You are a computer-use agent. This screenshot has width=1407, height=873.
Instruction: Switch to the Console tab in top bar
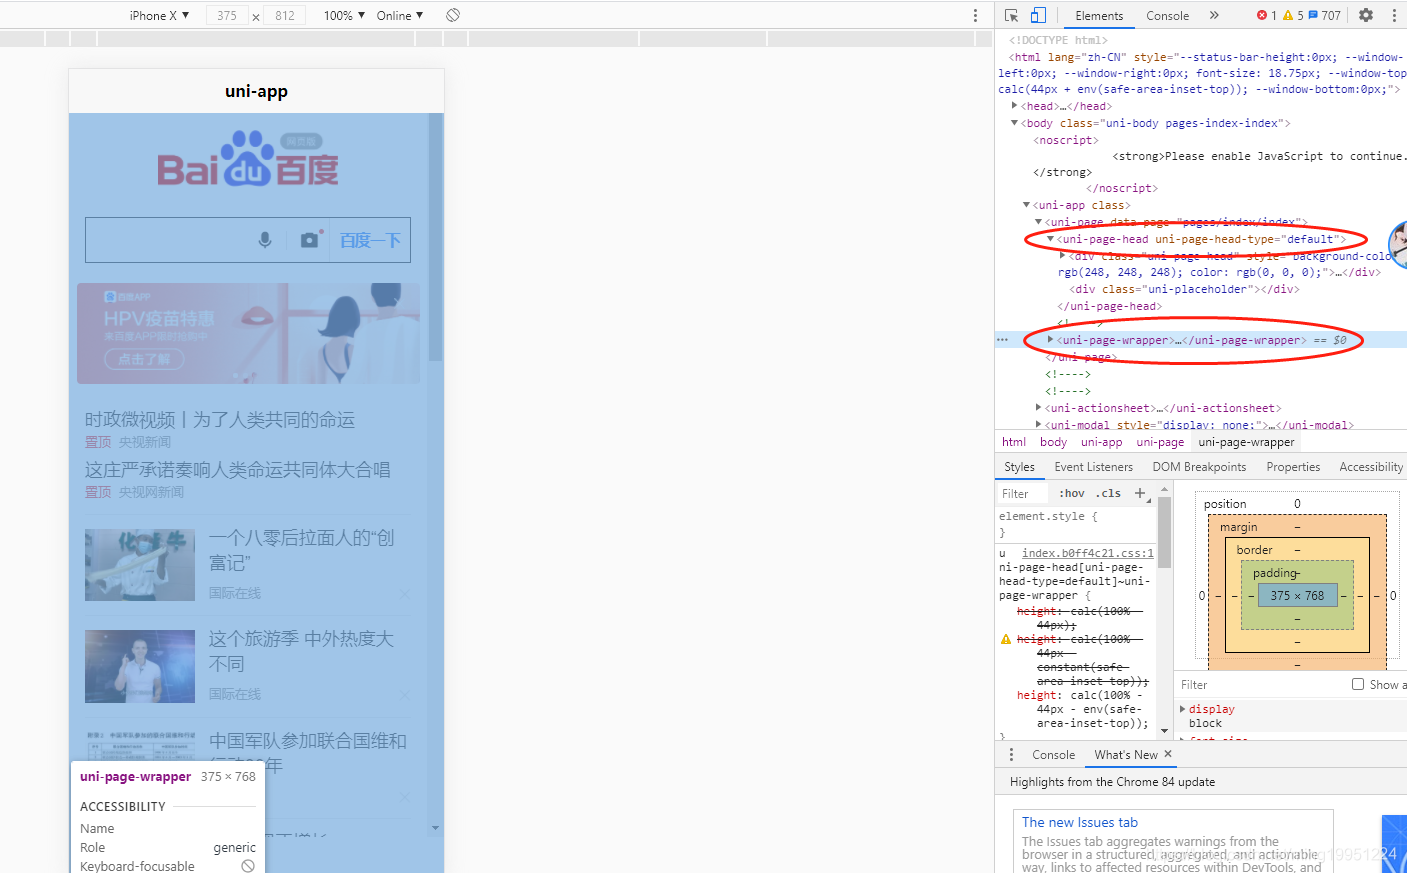1167,15
